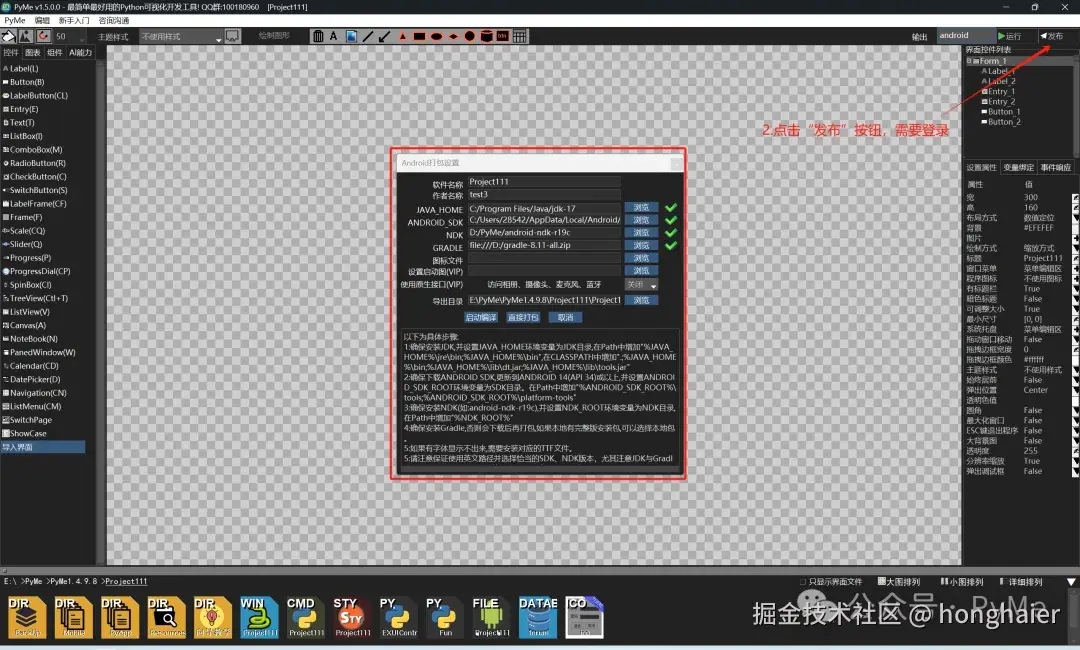This screenshot has width=1080, height=650.
Task: Open the PyApp DIR folder icon
Action: tap(121, 617)
